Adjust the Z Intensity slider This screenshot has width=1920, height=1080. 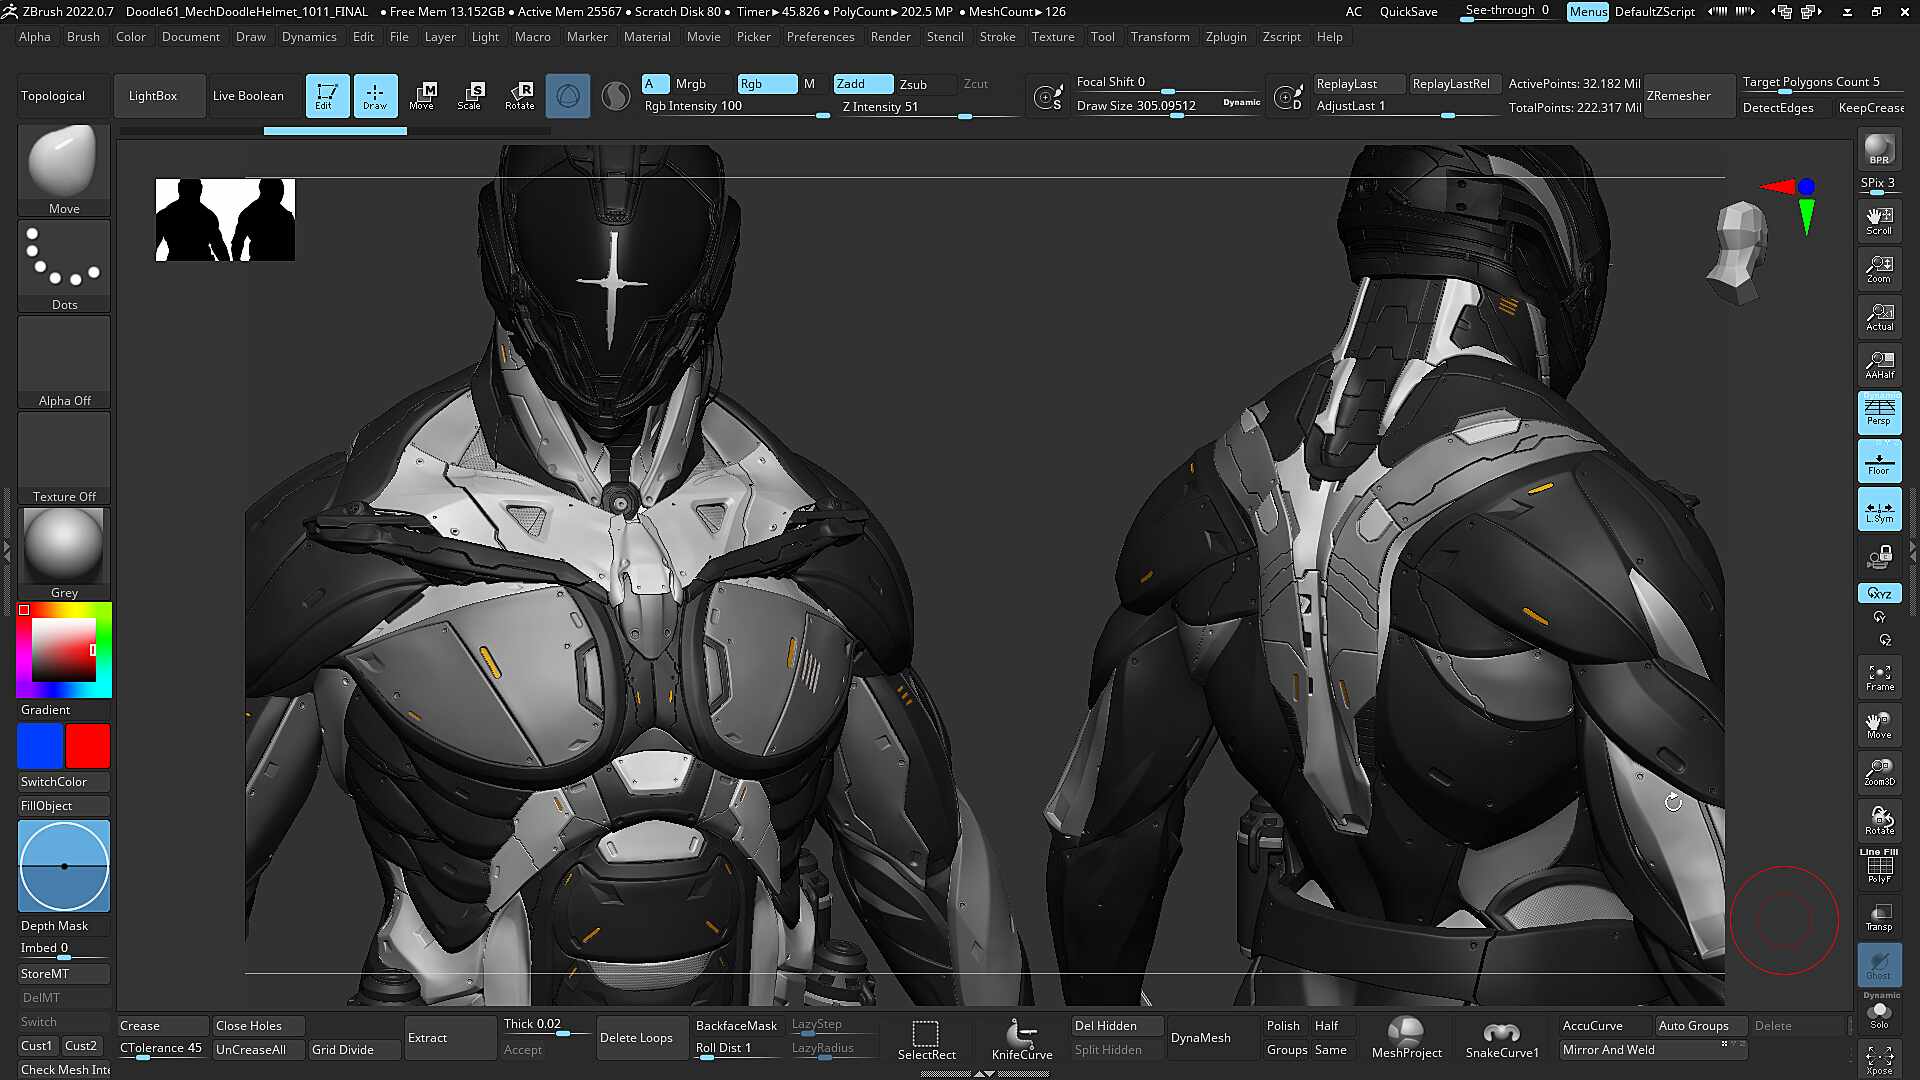coord(928,107)
